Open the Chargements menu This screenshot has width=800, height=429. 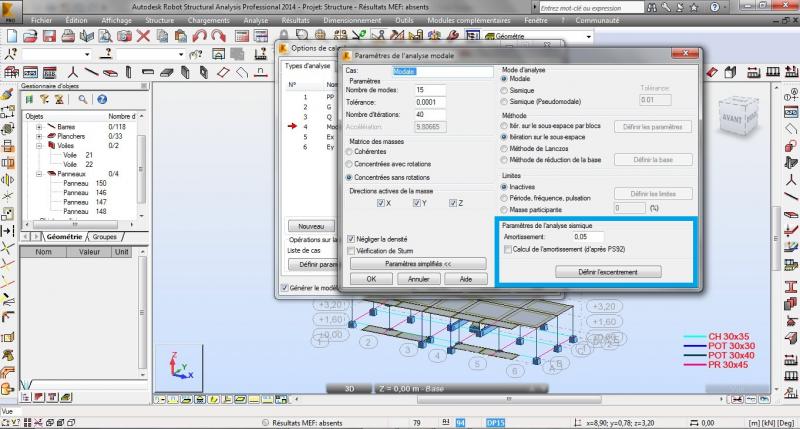208,20
